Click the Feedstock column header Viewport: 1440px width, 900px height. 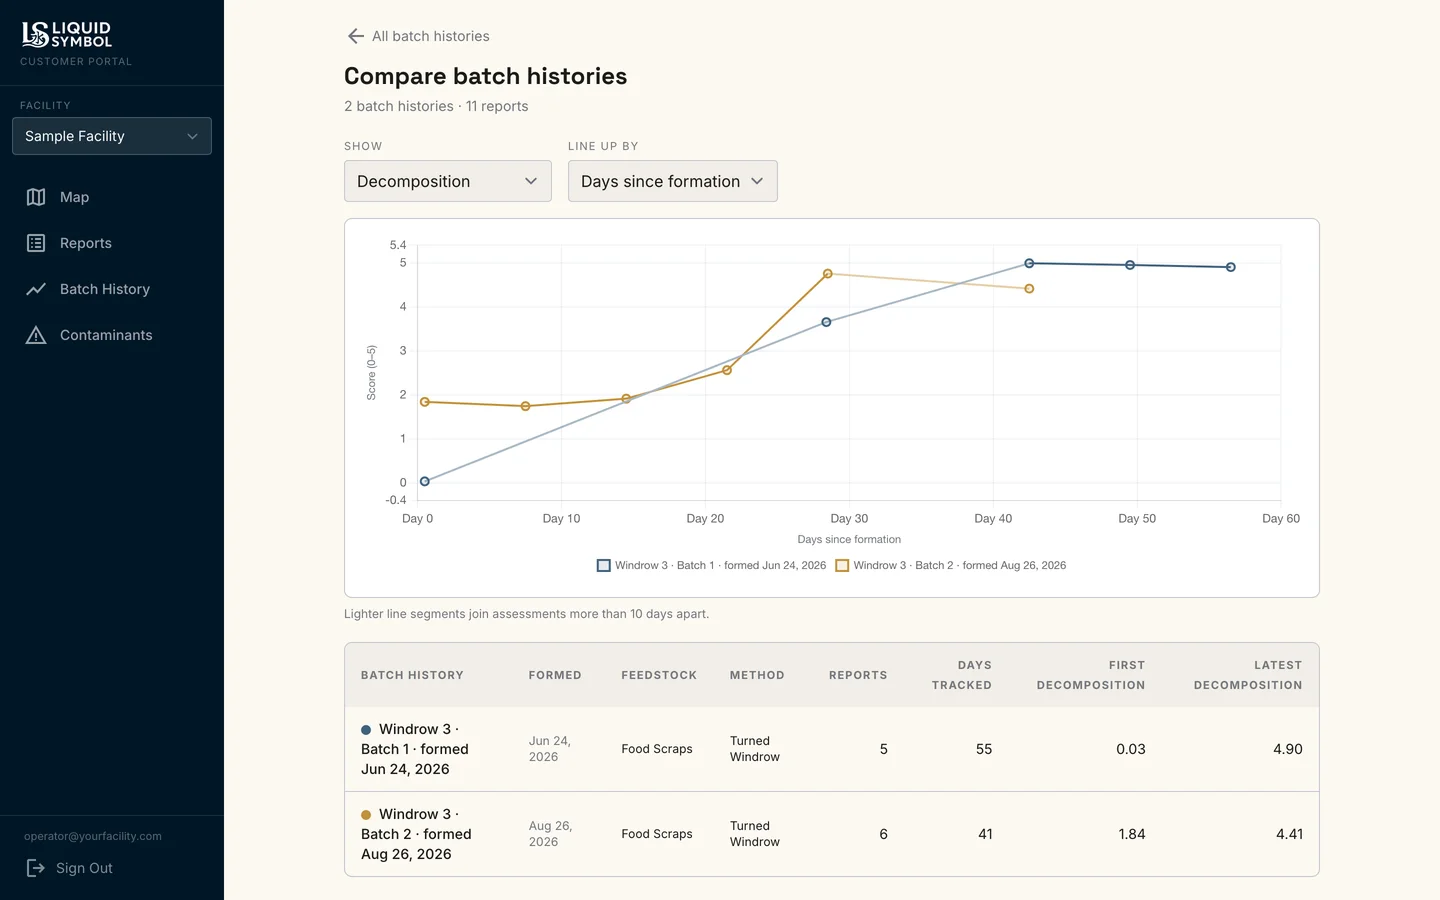coord(659,675)
